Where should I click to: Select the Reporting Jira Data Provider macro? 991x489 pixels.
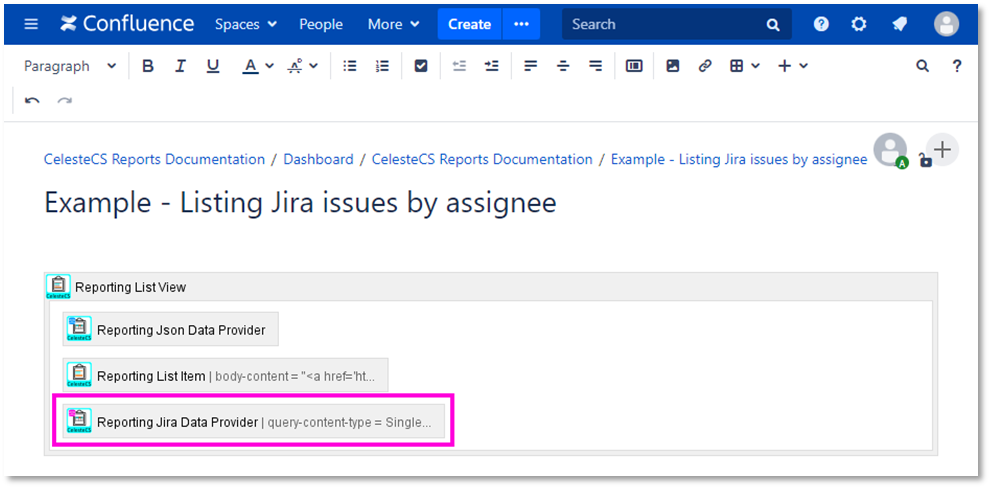pyautogui.click(x=253, y=421)
